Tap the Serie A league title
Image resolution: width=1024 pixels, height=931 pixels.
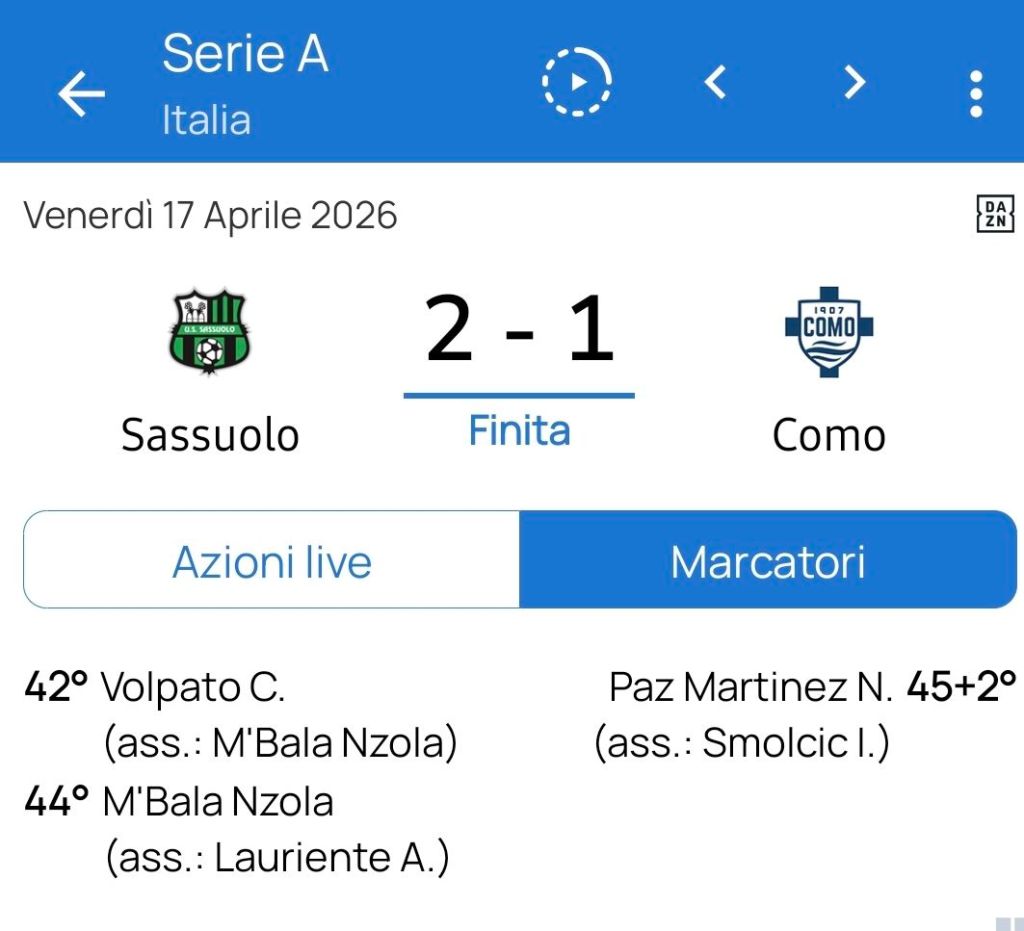[245, 54]
